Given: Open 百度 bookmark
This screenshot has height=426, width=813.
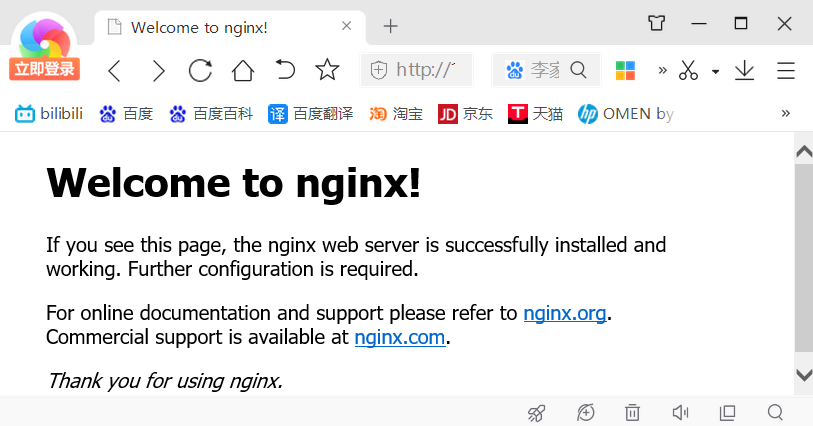Looking at the screenshot, I should click(126, 113).
